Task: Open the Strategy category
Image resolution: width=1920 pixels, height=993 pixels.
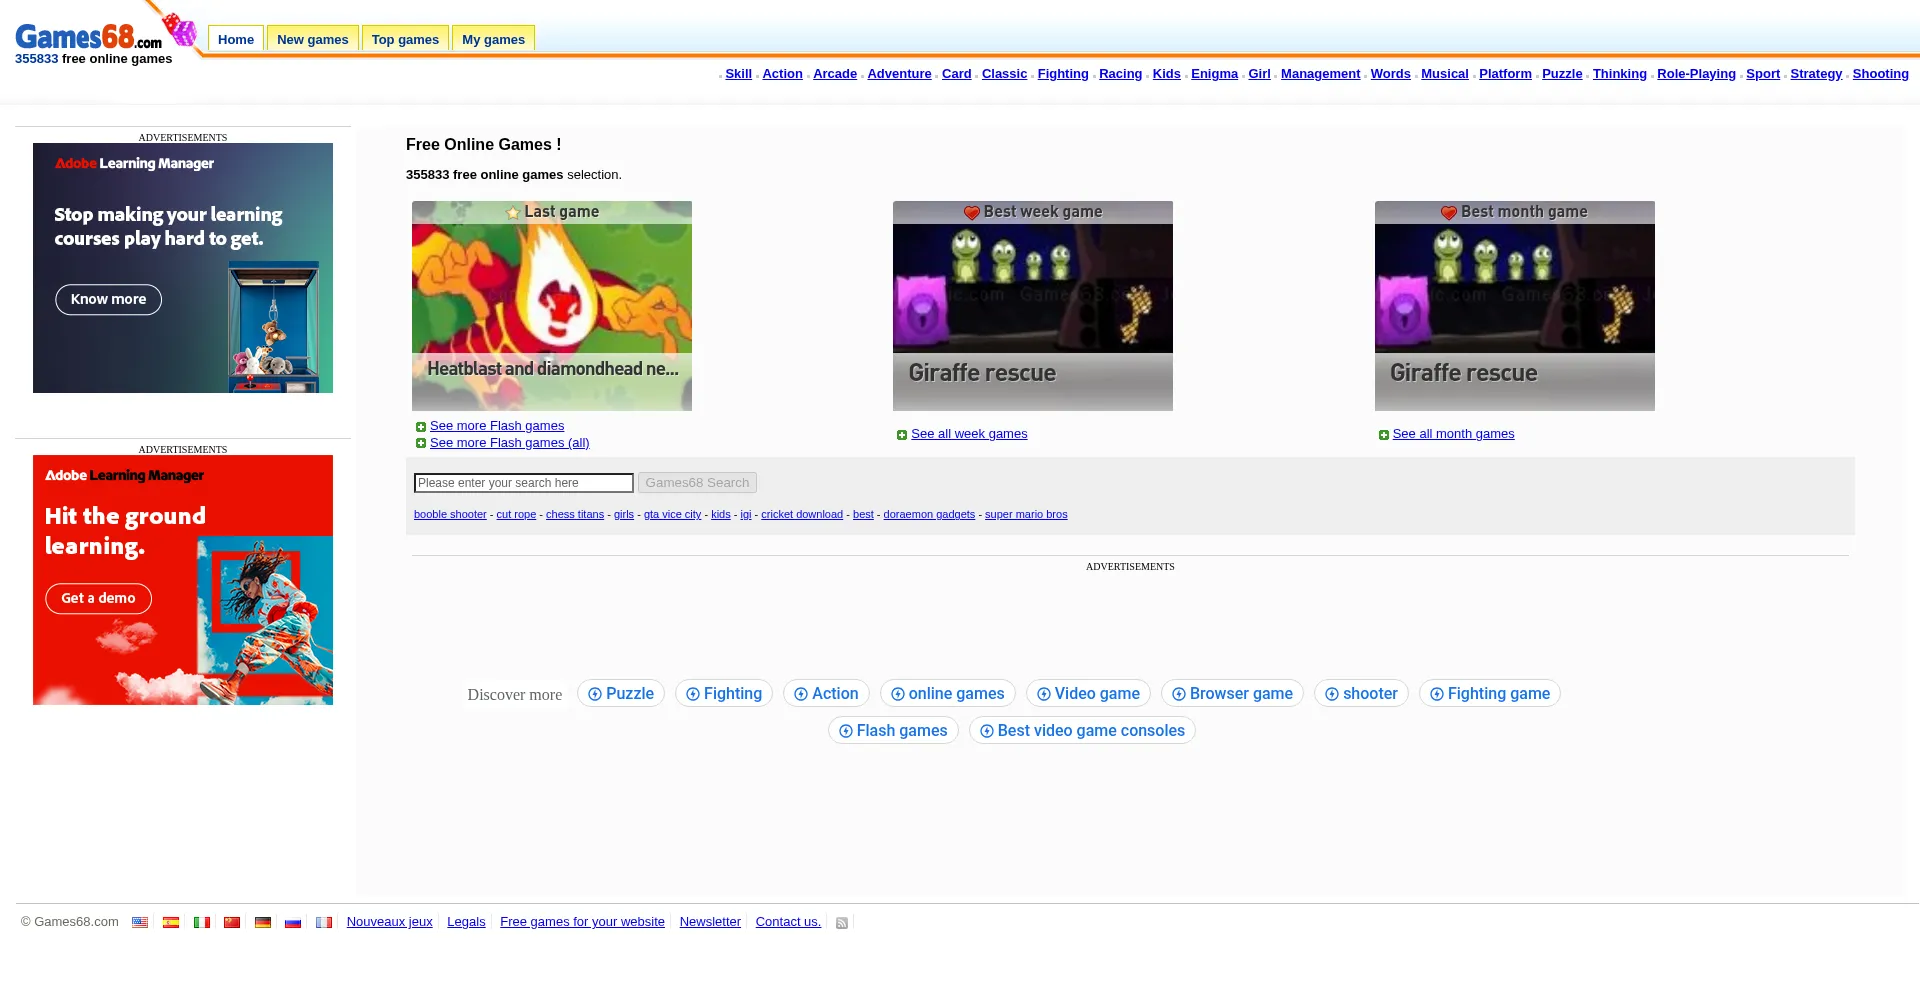Action: pyautogui.click(x=1816, y=74)
